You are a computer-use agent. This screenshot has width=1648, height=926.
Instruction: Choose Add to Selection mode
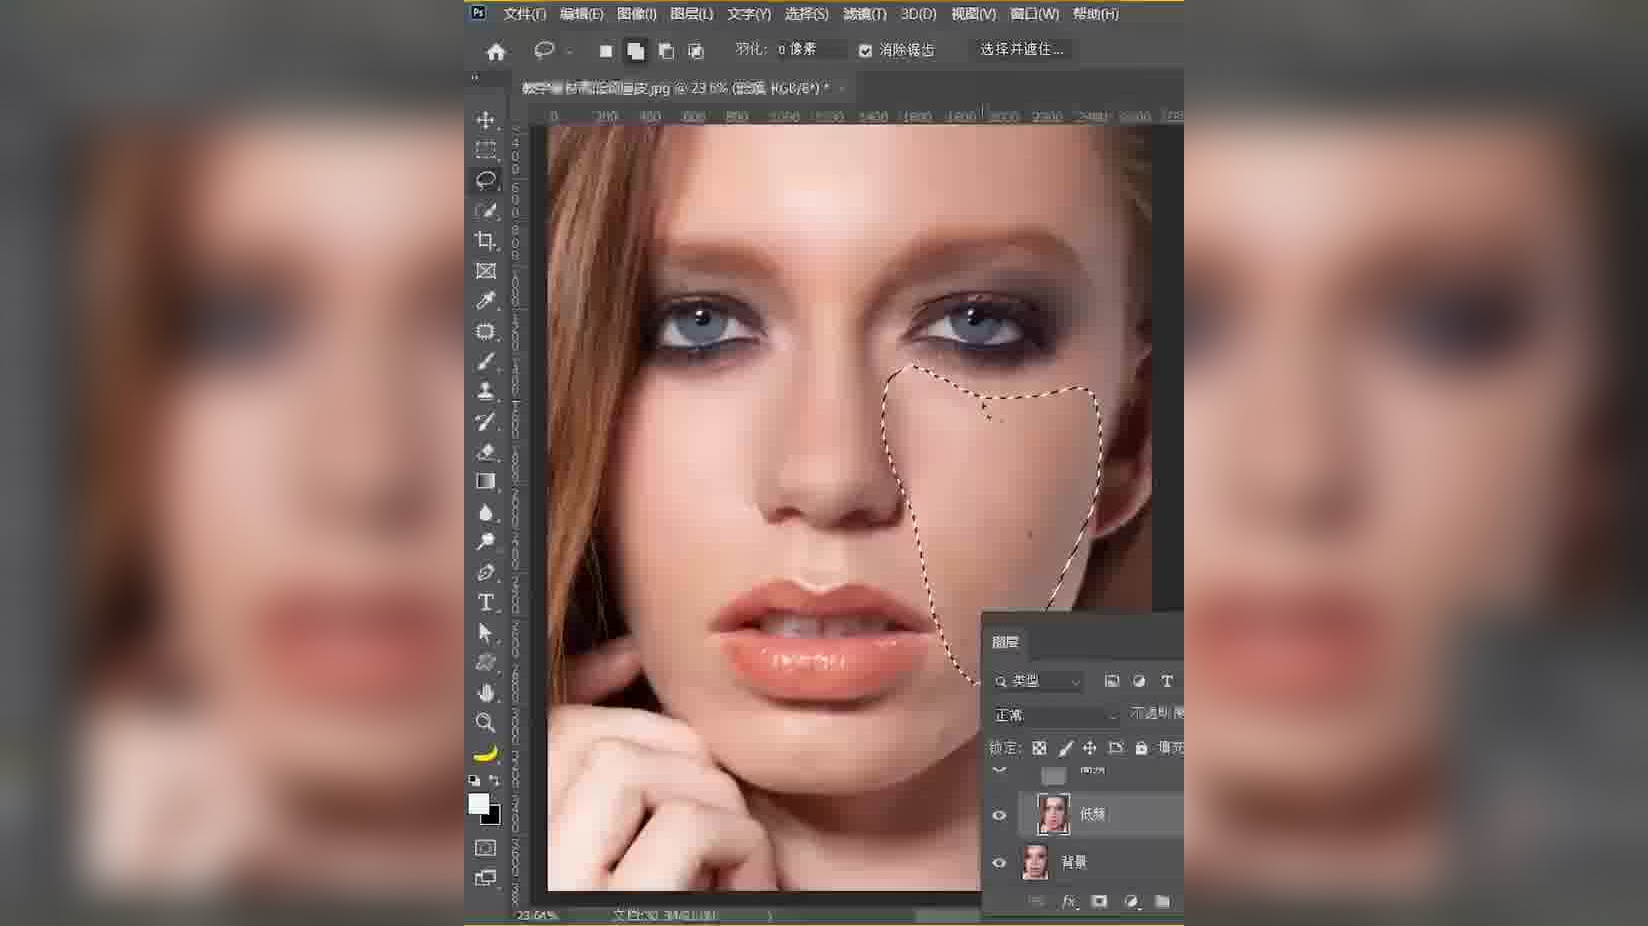[635, 51]
